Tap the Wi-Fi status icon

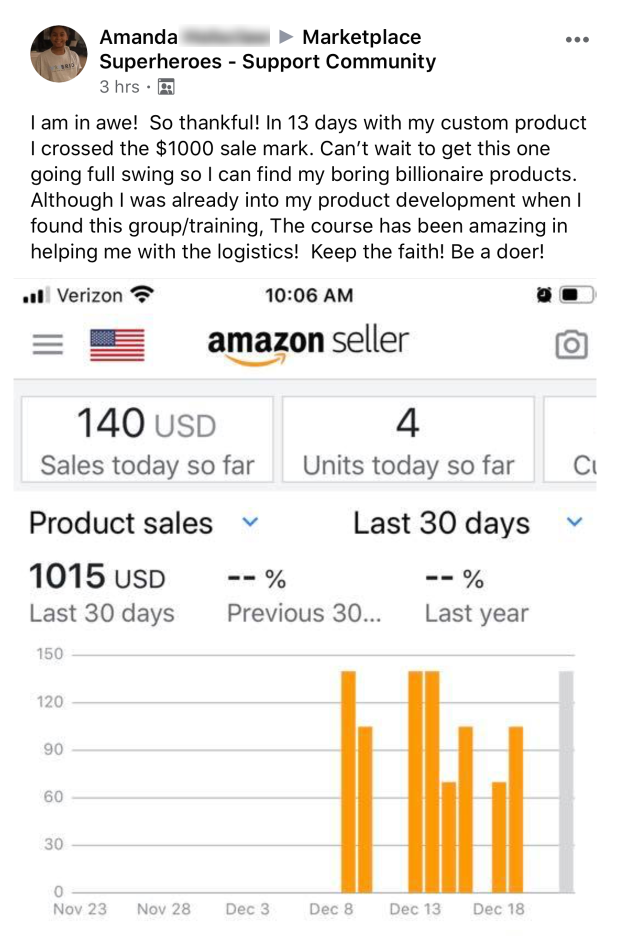(143, 295)
